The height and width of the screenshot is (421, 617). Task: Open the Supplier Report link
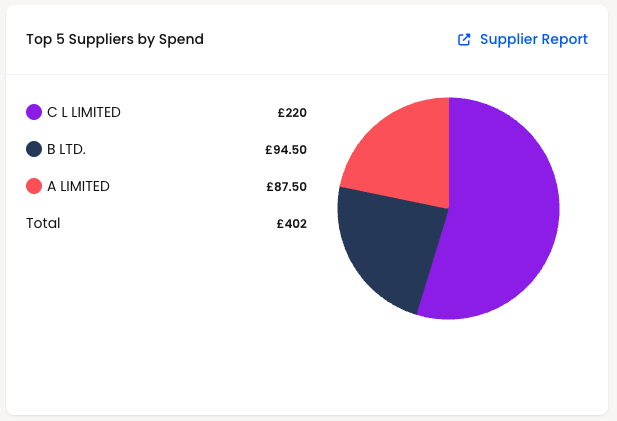point(534,39)
